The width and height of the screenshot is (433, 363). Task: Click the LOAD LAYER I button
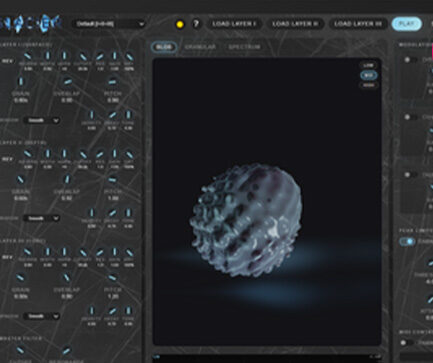(x=234, y=24)
